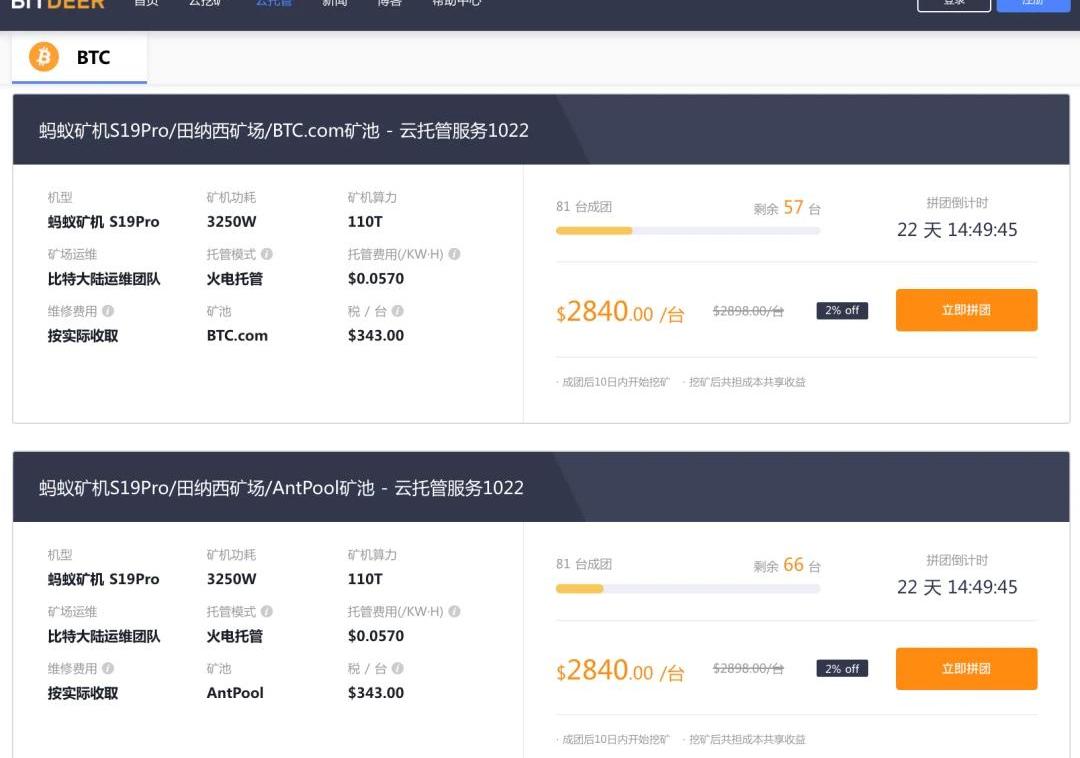Click 拼团倒计时 label in BTC.com矿池 card

[x=957, y=203]
